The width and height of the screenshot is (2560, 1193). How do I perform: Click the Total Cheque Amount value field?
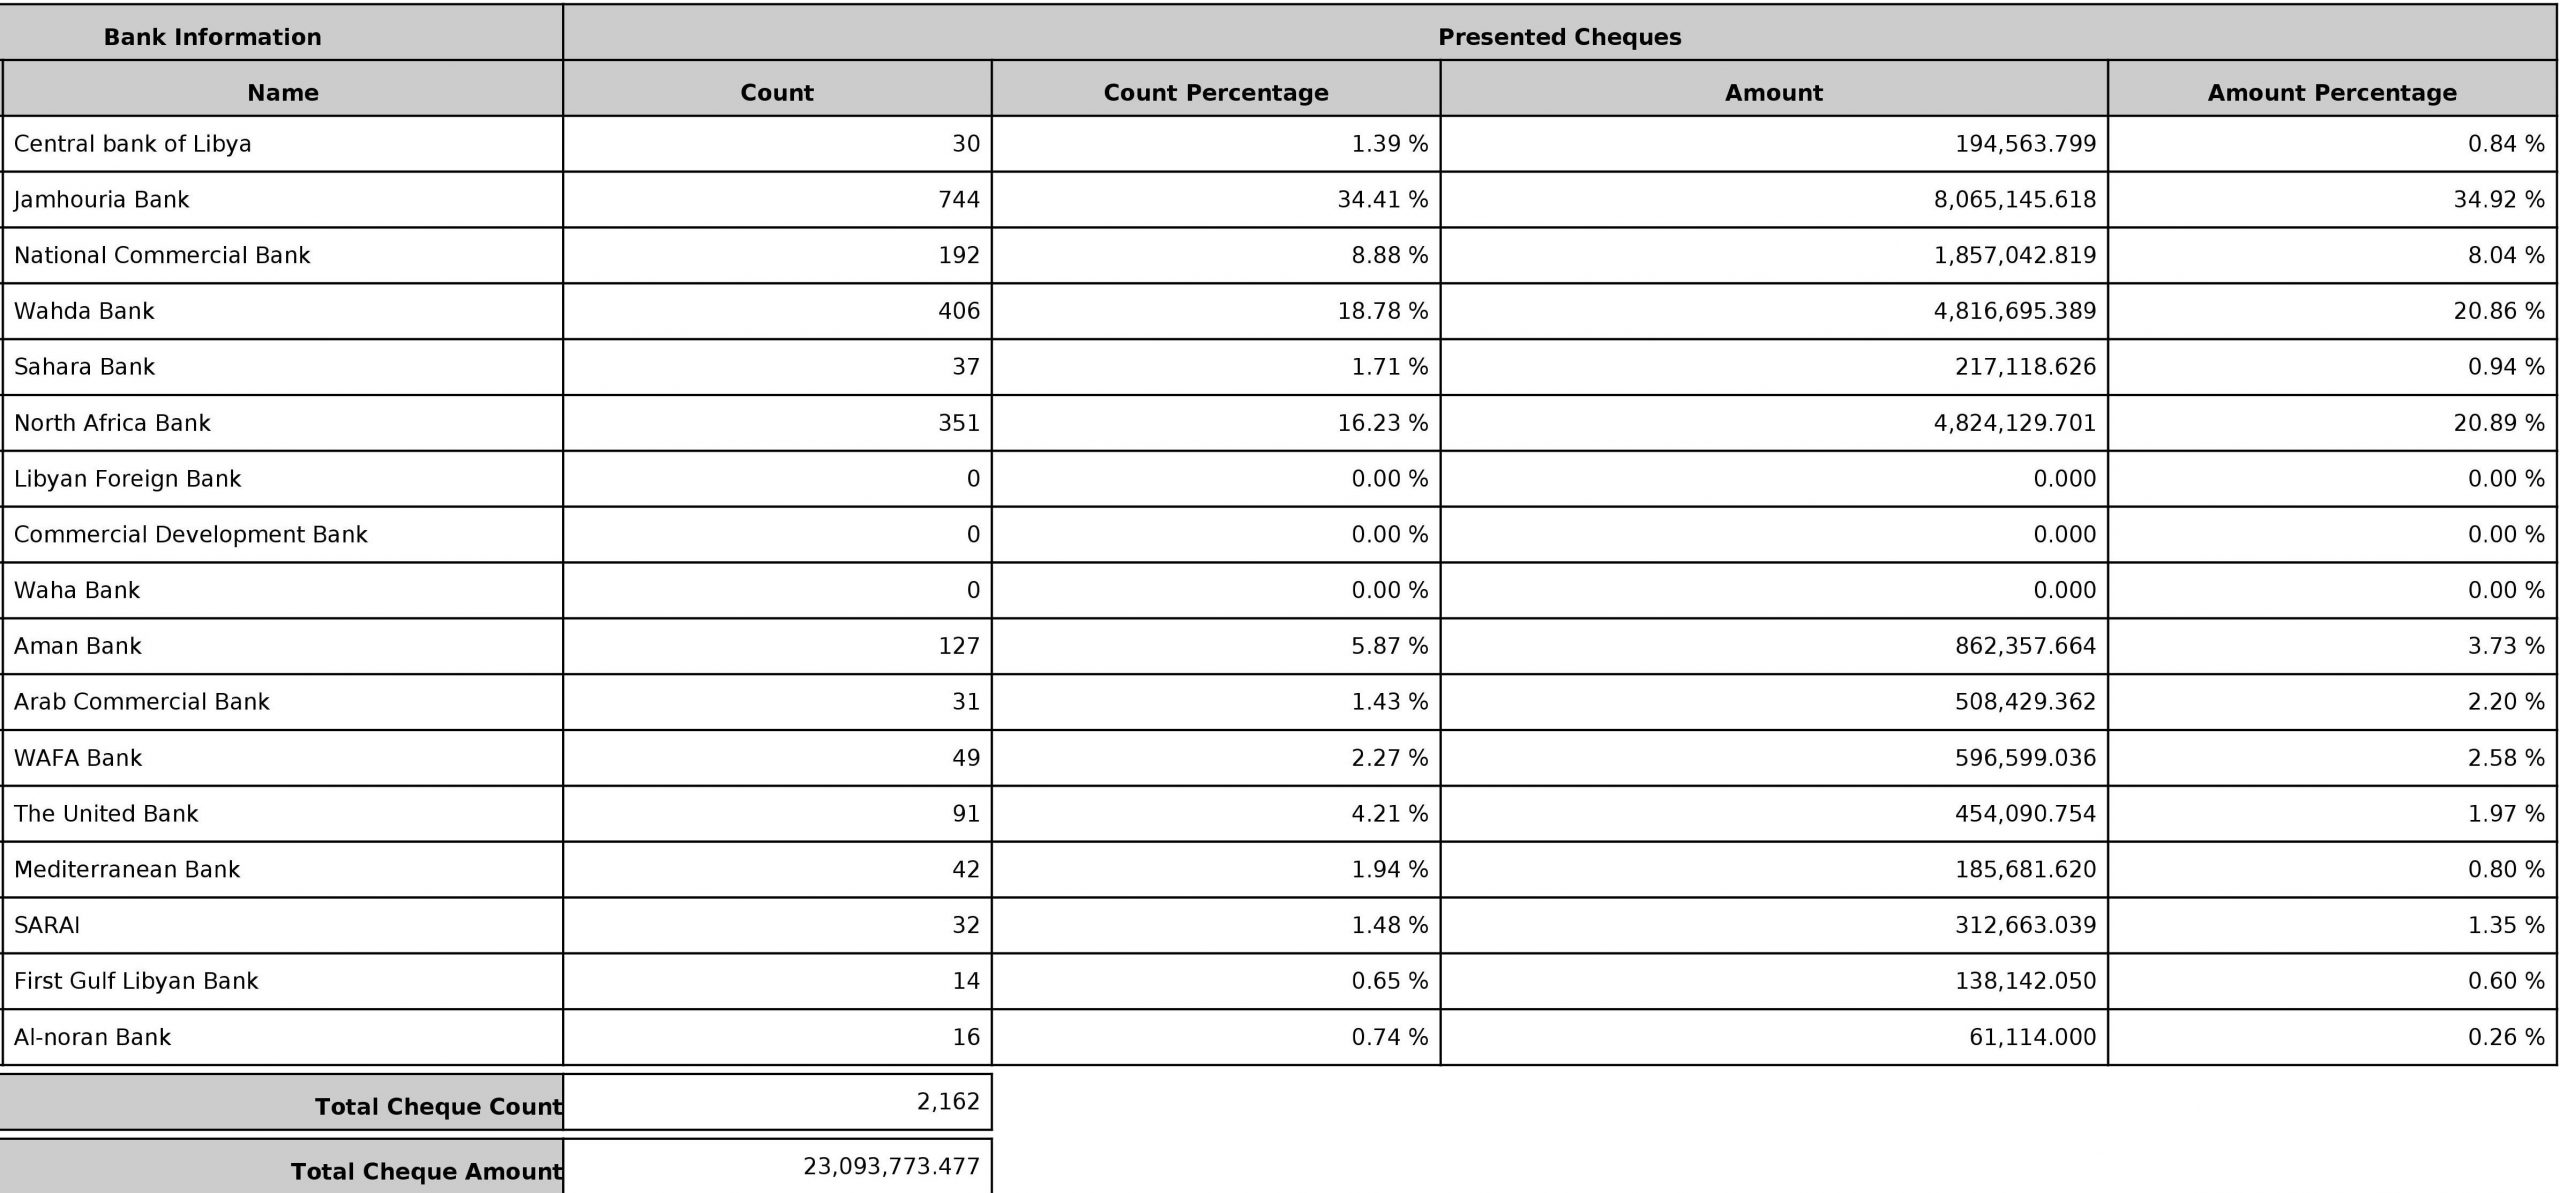click(x=777, y=1166)
